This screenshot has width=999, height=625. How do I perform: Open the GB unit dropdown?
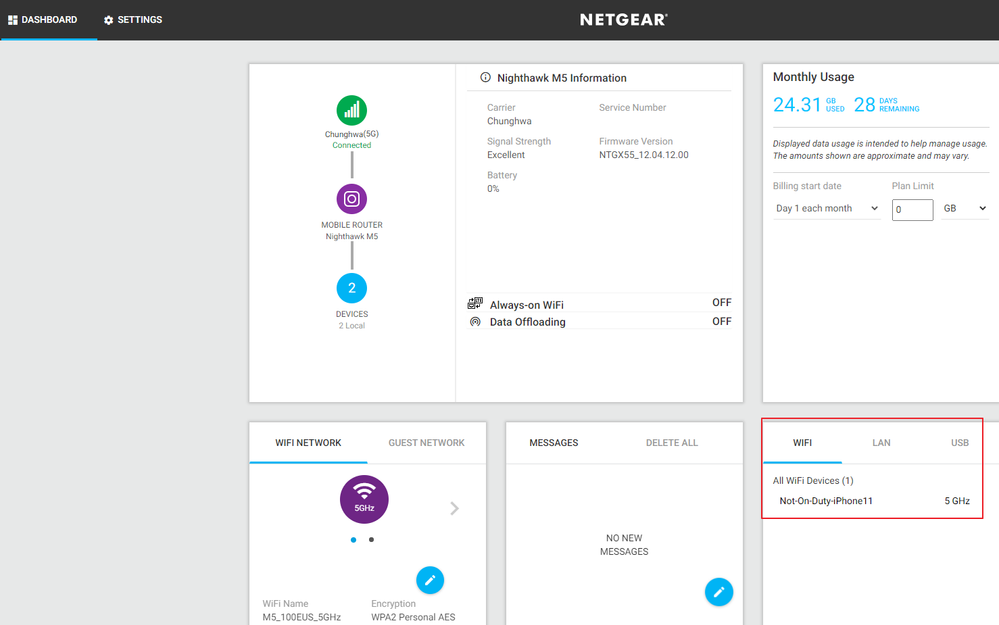[965, 208]
